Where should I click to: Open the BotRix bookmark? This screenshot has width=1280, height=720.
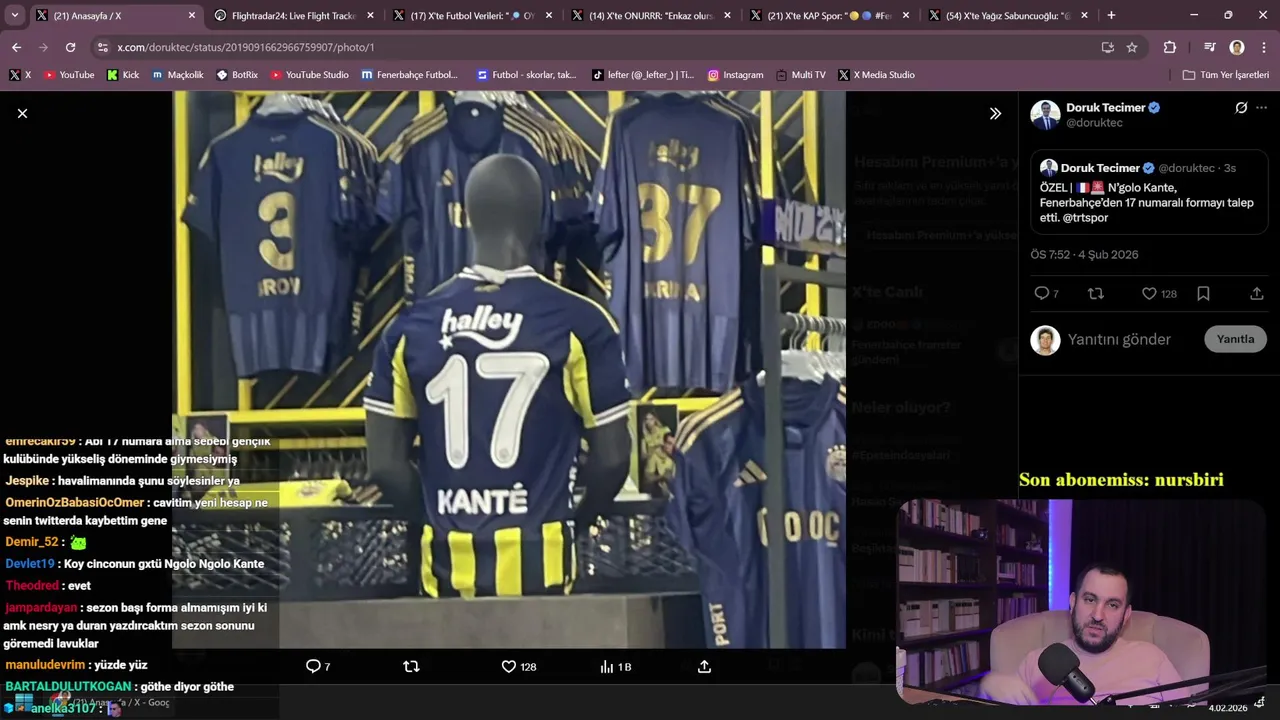point(237,75)
